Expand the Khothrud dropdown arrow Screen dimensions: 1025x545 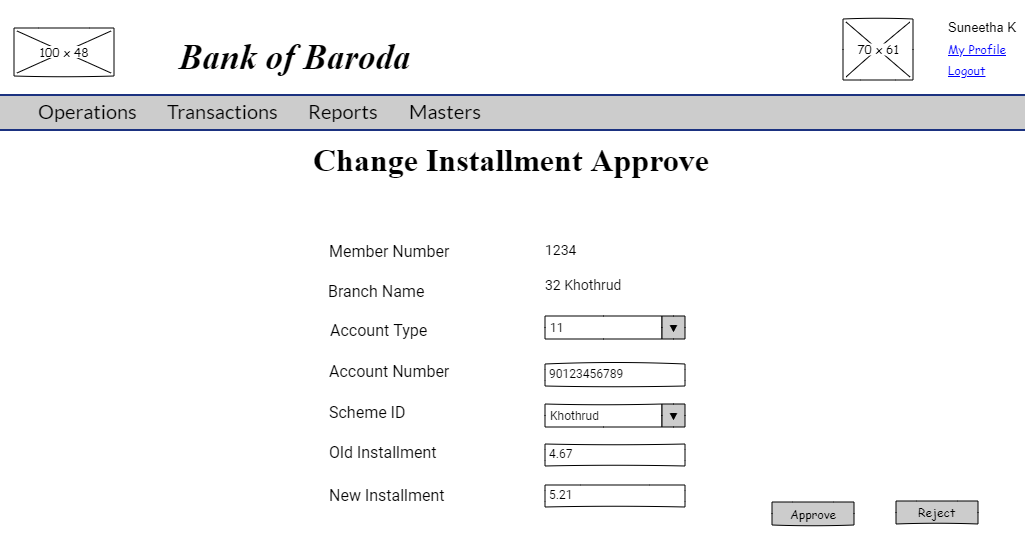click(x=673, y=416)
